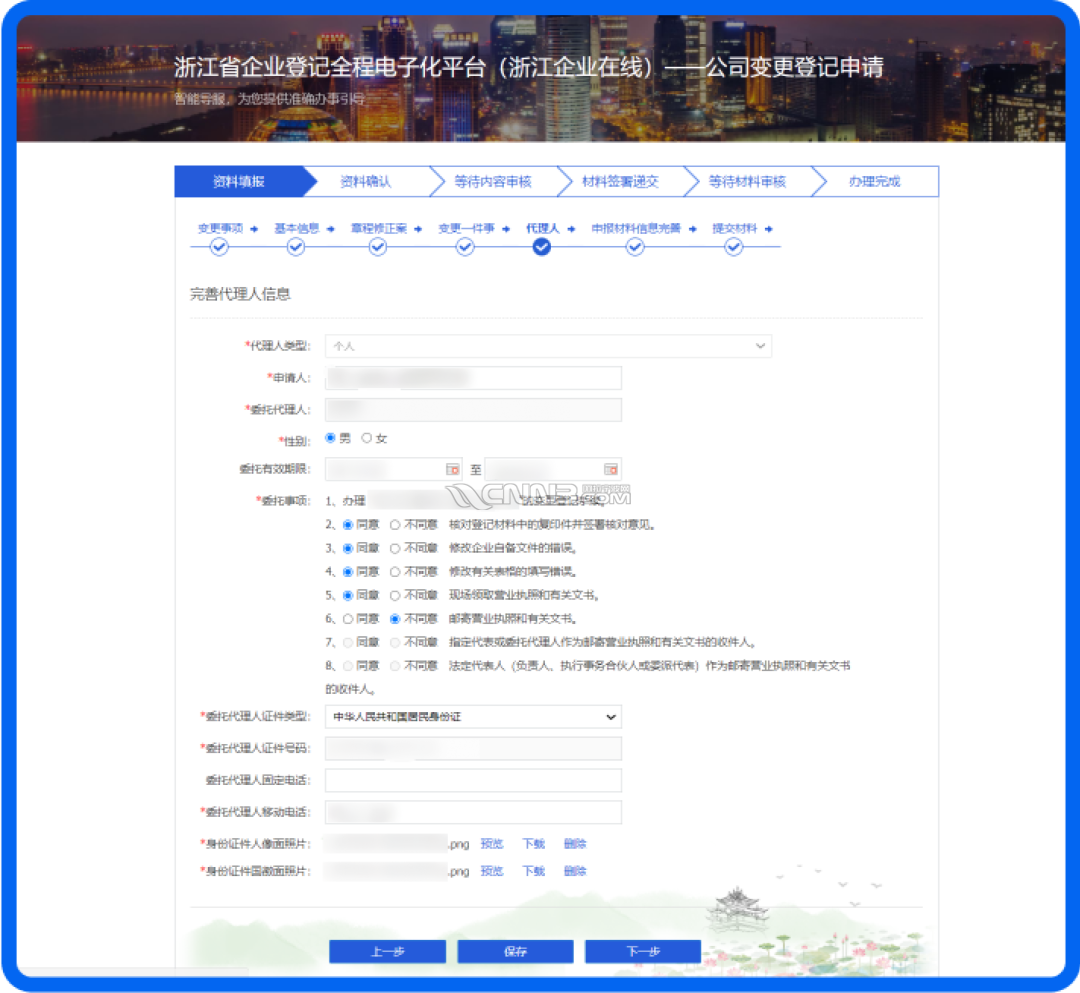This screenshot has width=1080, height=993.
Task: Click the start date calendar icon
Action: [x=452, y=469]
